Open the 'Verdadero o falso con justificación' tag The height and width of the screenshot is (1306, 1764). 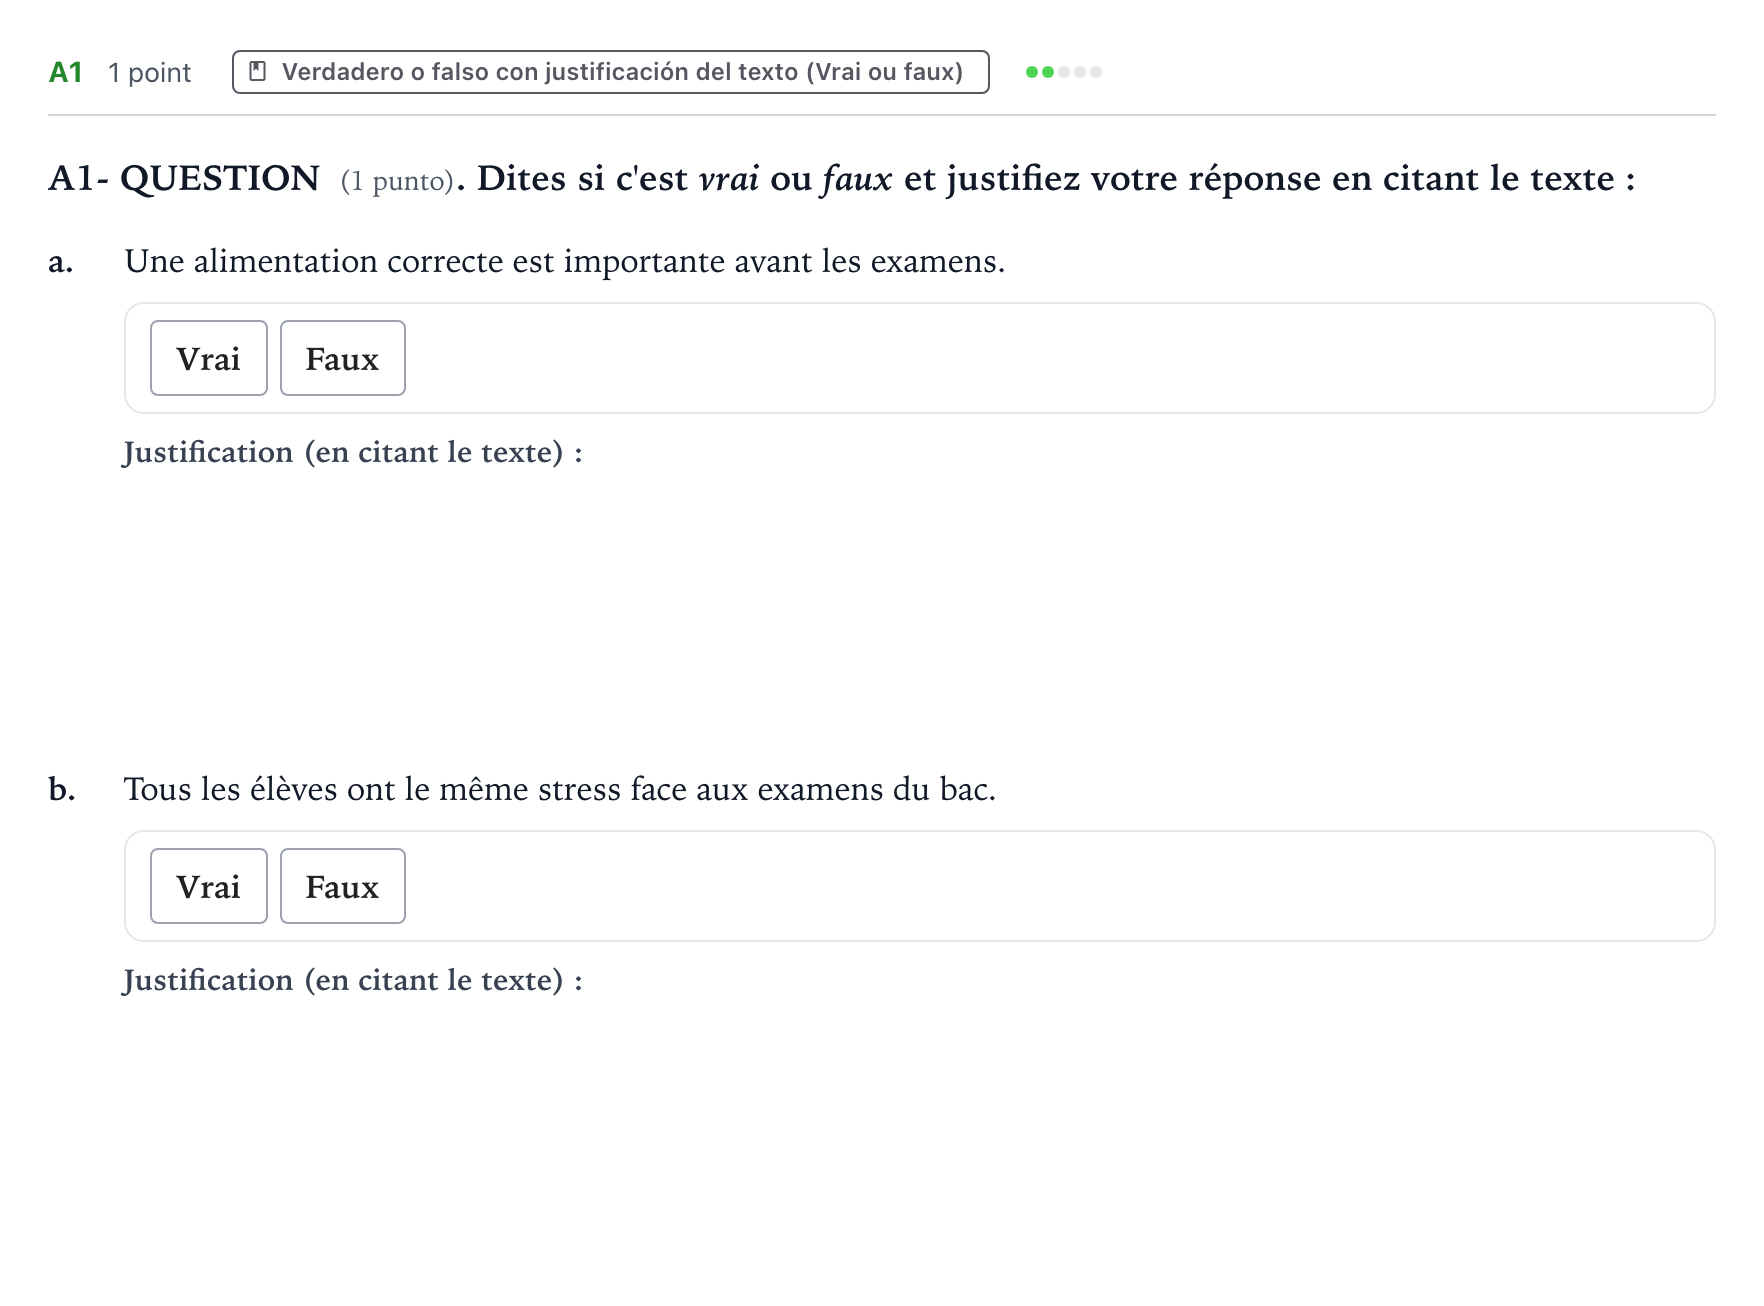click(611, 72)
